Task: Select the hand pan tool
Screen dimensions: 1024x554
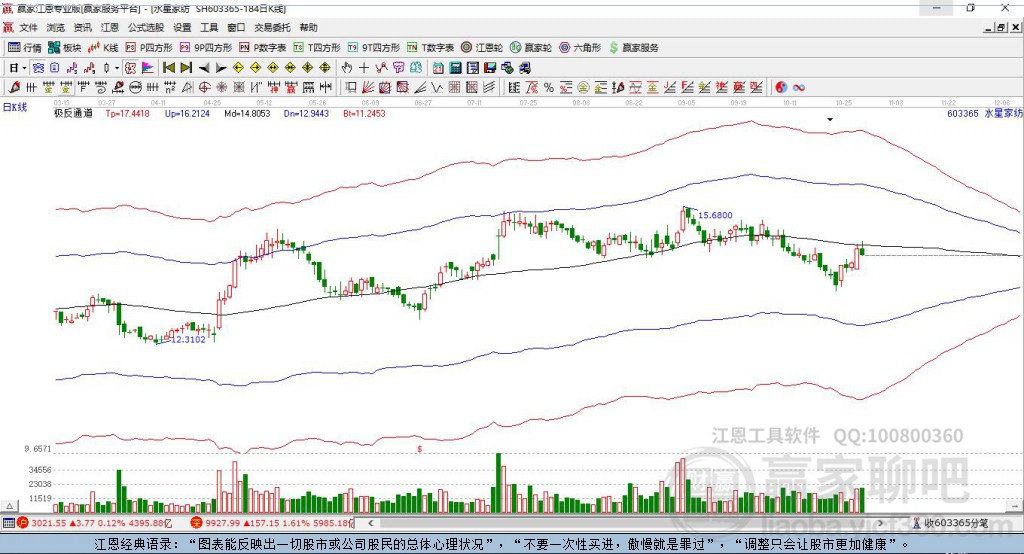Action: pos(347,68)
